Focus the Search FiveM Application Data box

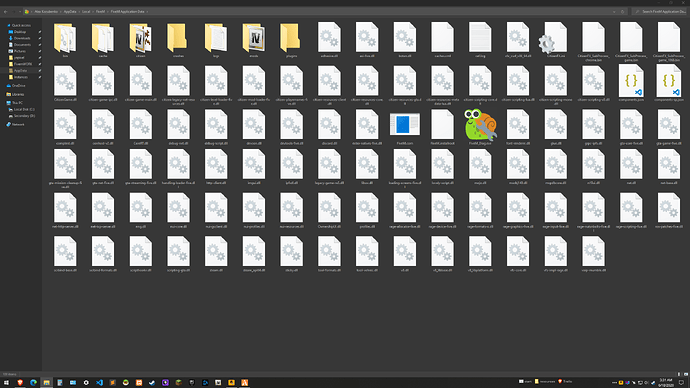pyautogui.click(x=659, y=11)
